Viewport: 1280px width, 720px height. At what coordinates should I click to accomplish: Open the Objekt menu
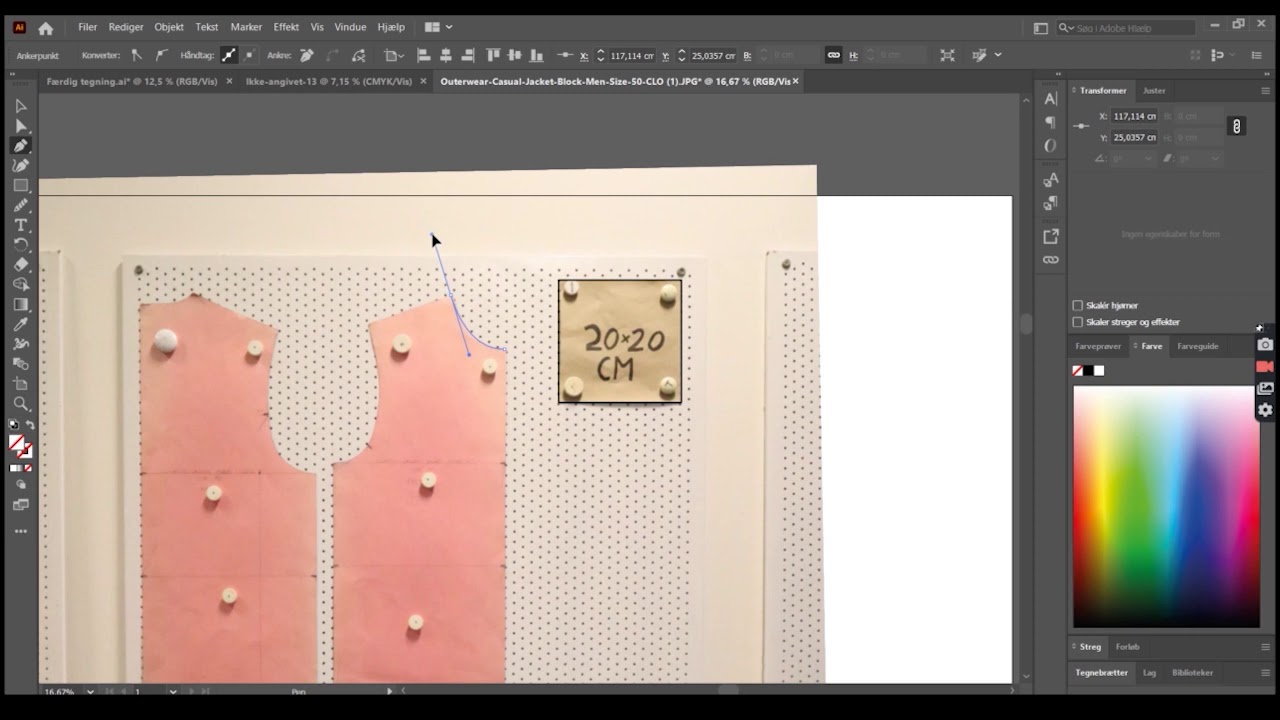(169, 27)
